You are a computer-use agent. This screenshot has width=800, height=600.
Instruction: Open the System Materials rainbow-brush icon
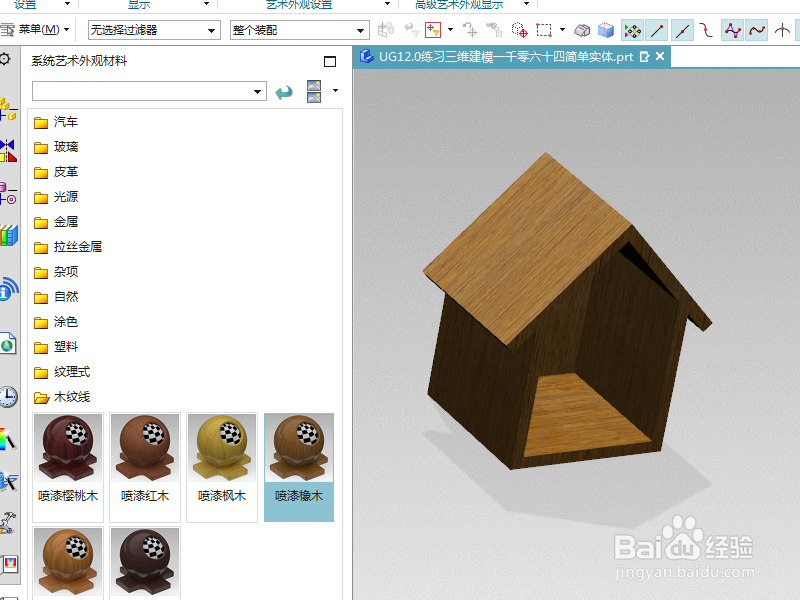pyautogui.click(x=8, y=439)
